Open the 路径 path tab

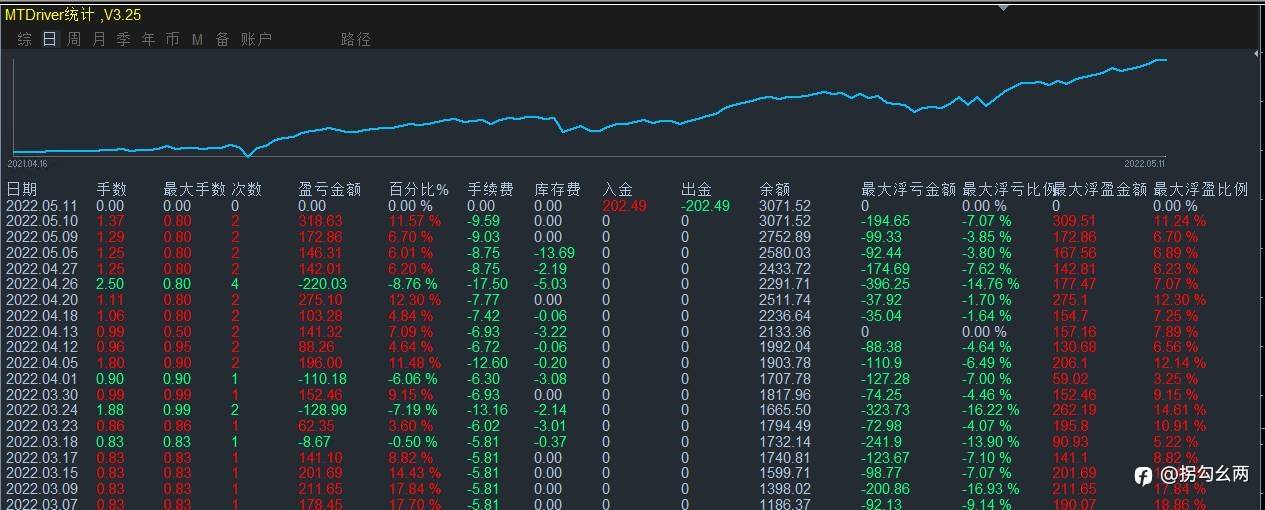356,39
